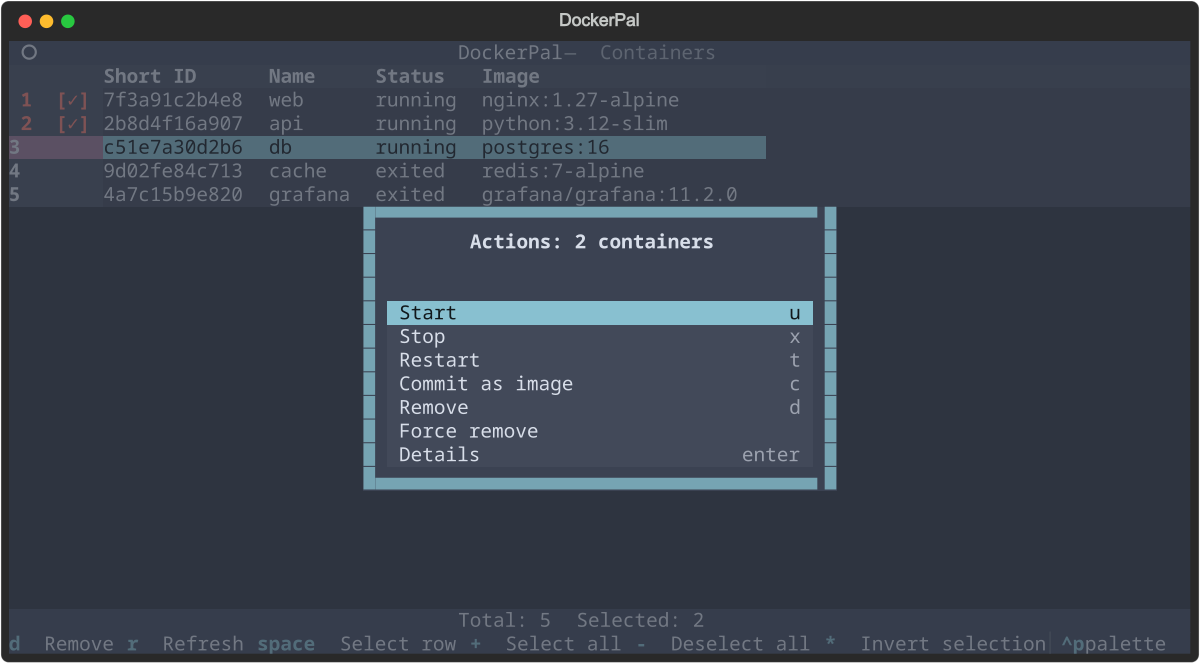The image size is (1200, 664).
Task: Click Remove in the footer bar
Action: coord(79,644)
